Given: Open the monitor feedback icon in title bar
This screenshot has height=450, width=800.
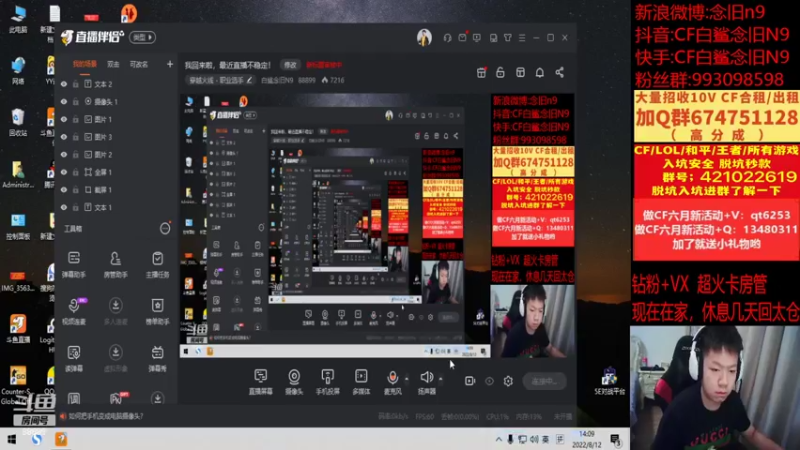Looking at the screenshot, I should click(477, 38).
